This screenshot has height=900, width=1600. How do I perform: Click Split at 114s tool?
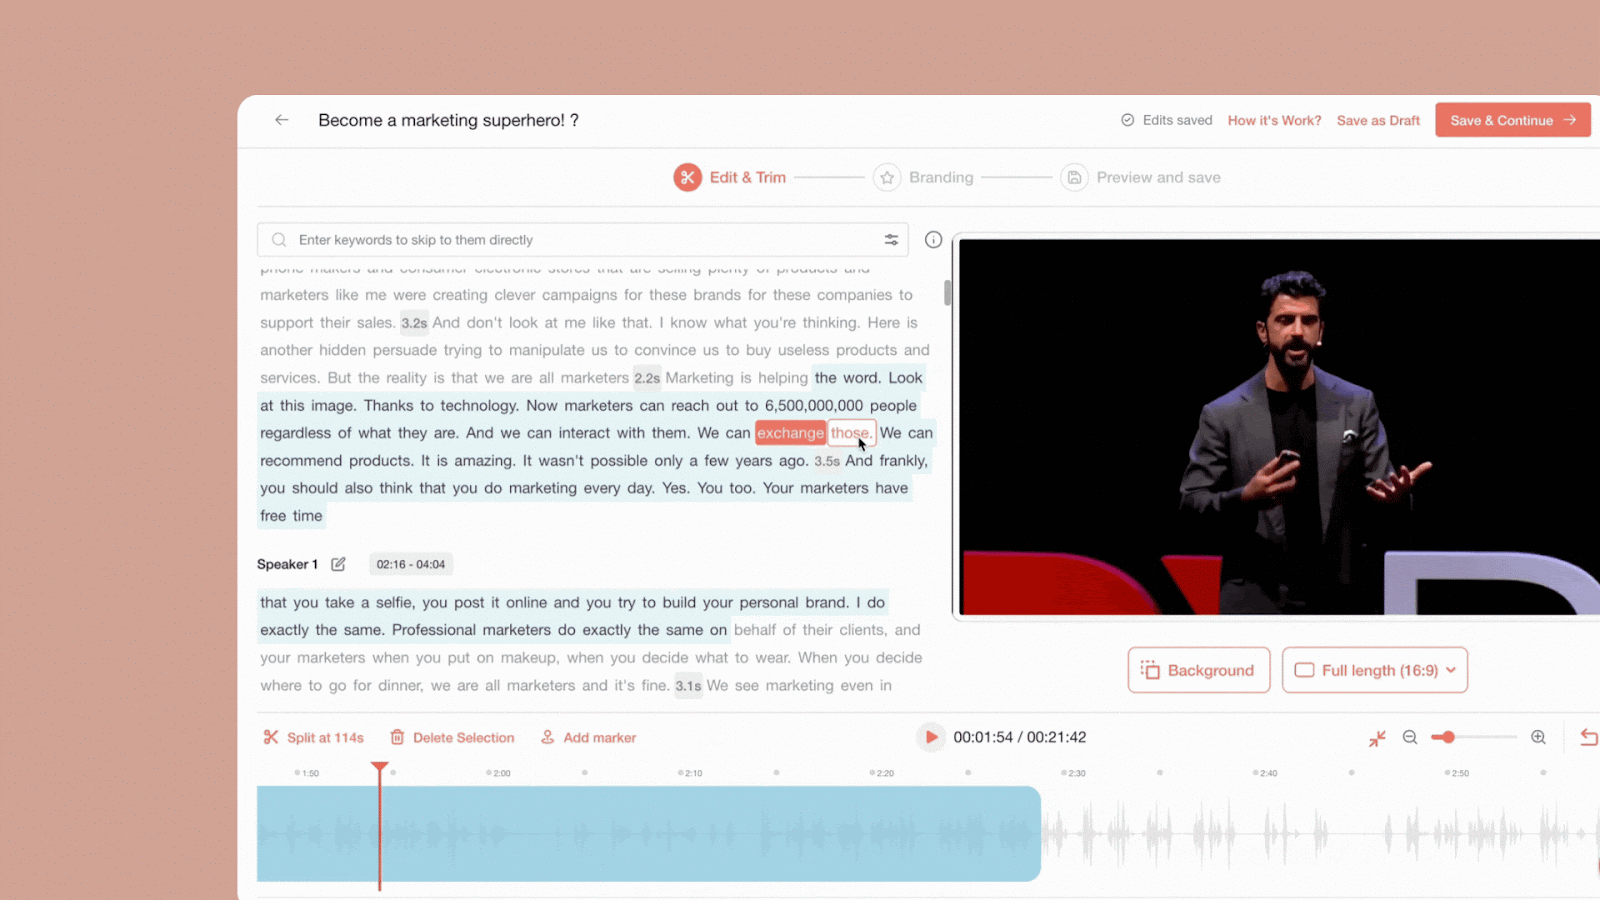(x=313, y=738)
